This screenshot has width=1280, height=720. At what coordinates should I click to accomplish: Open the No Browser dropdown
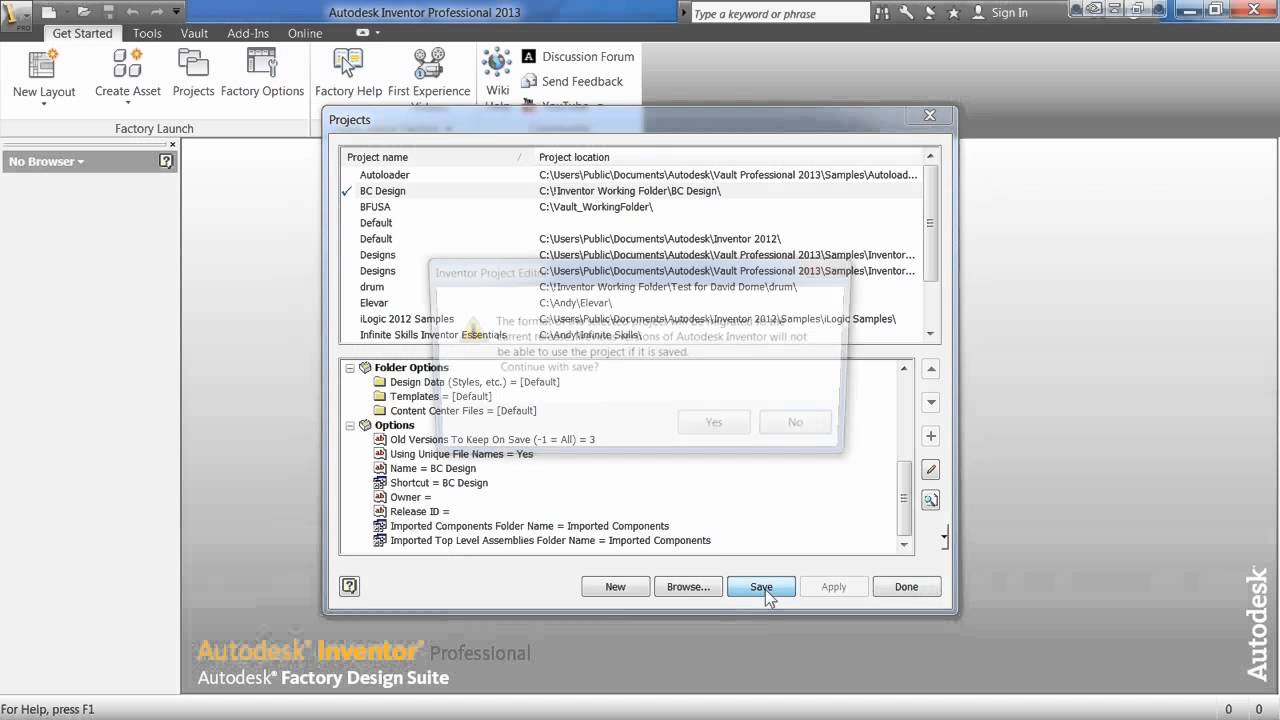click(46, 161)
